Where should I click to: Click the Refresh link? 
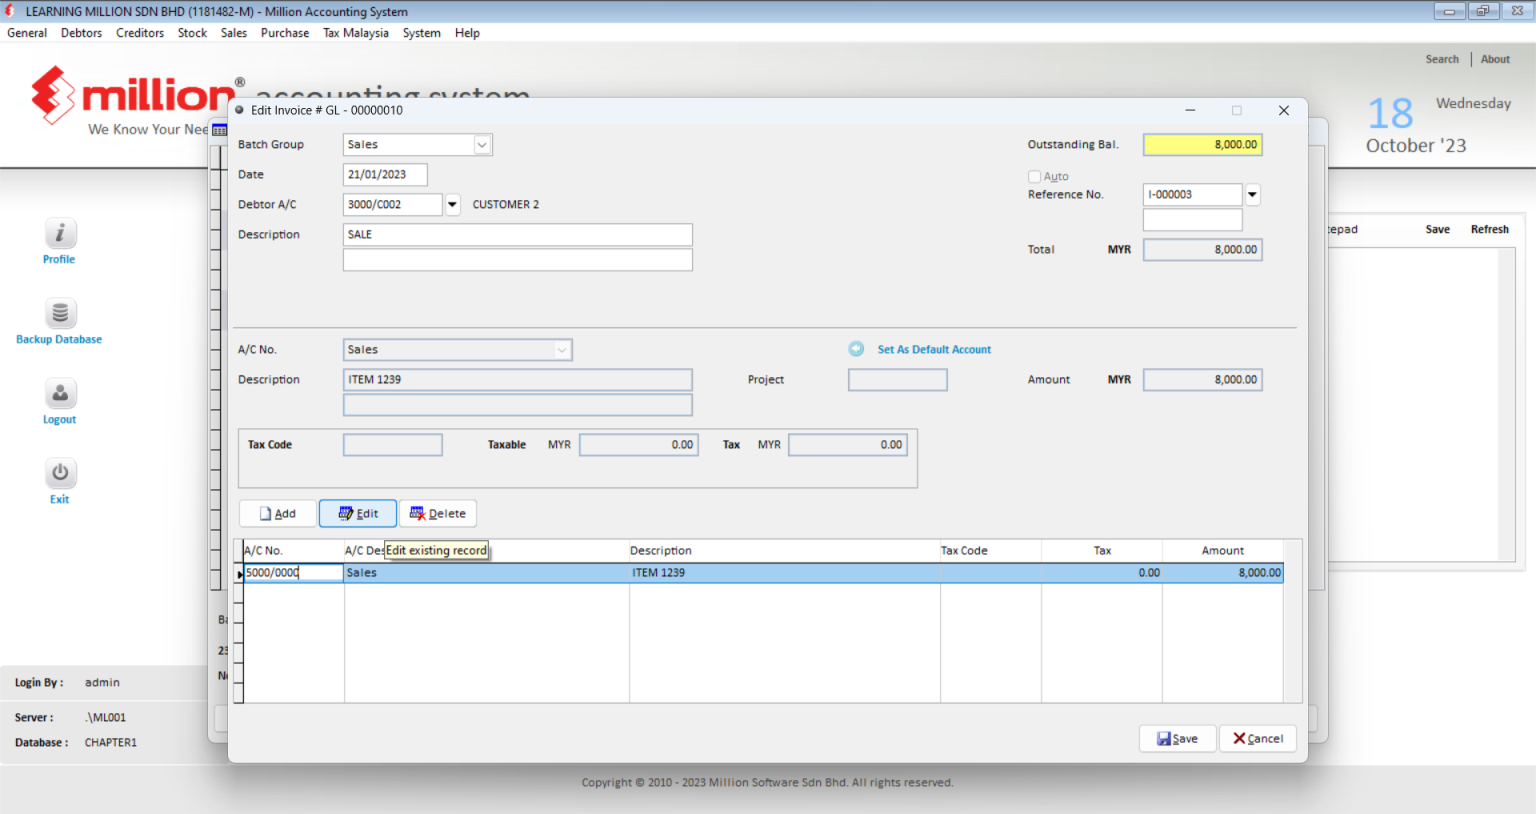(1489, 229)
